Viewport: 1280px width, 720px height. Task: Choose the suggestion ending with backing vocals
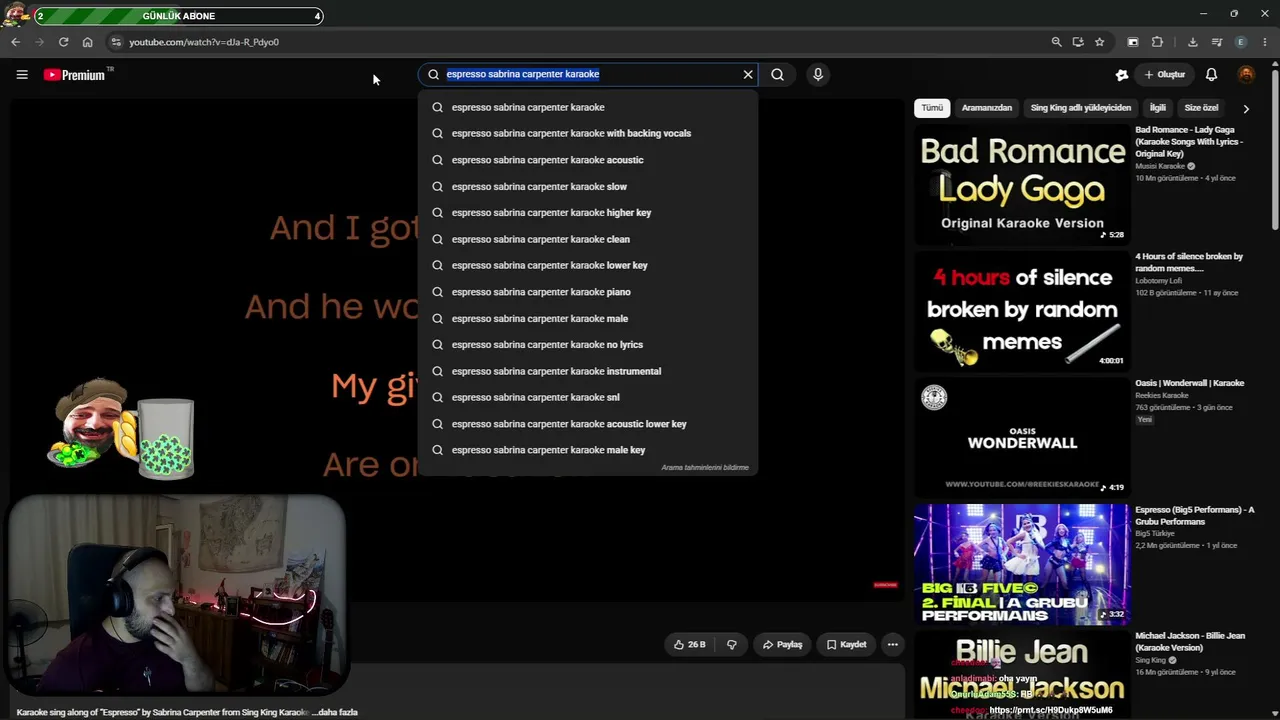[588, 133]
